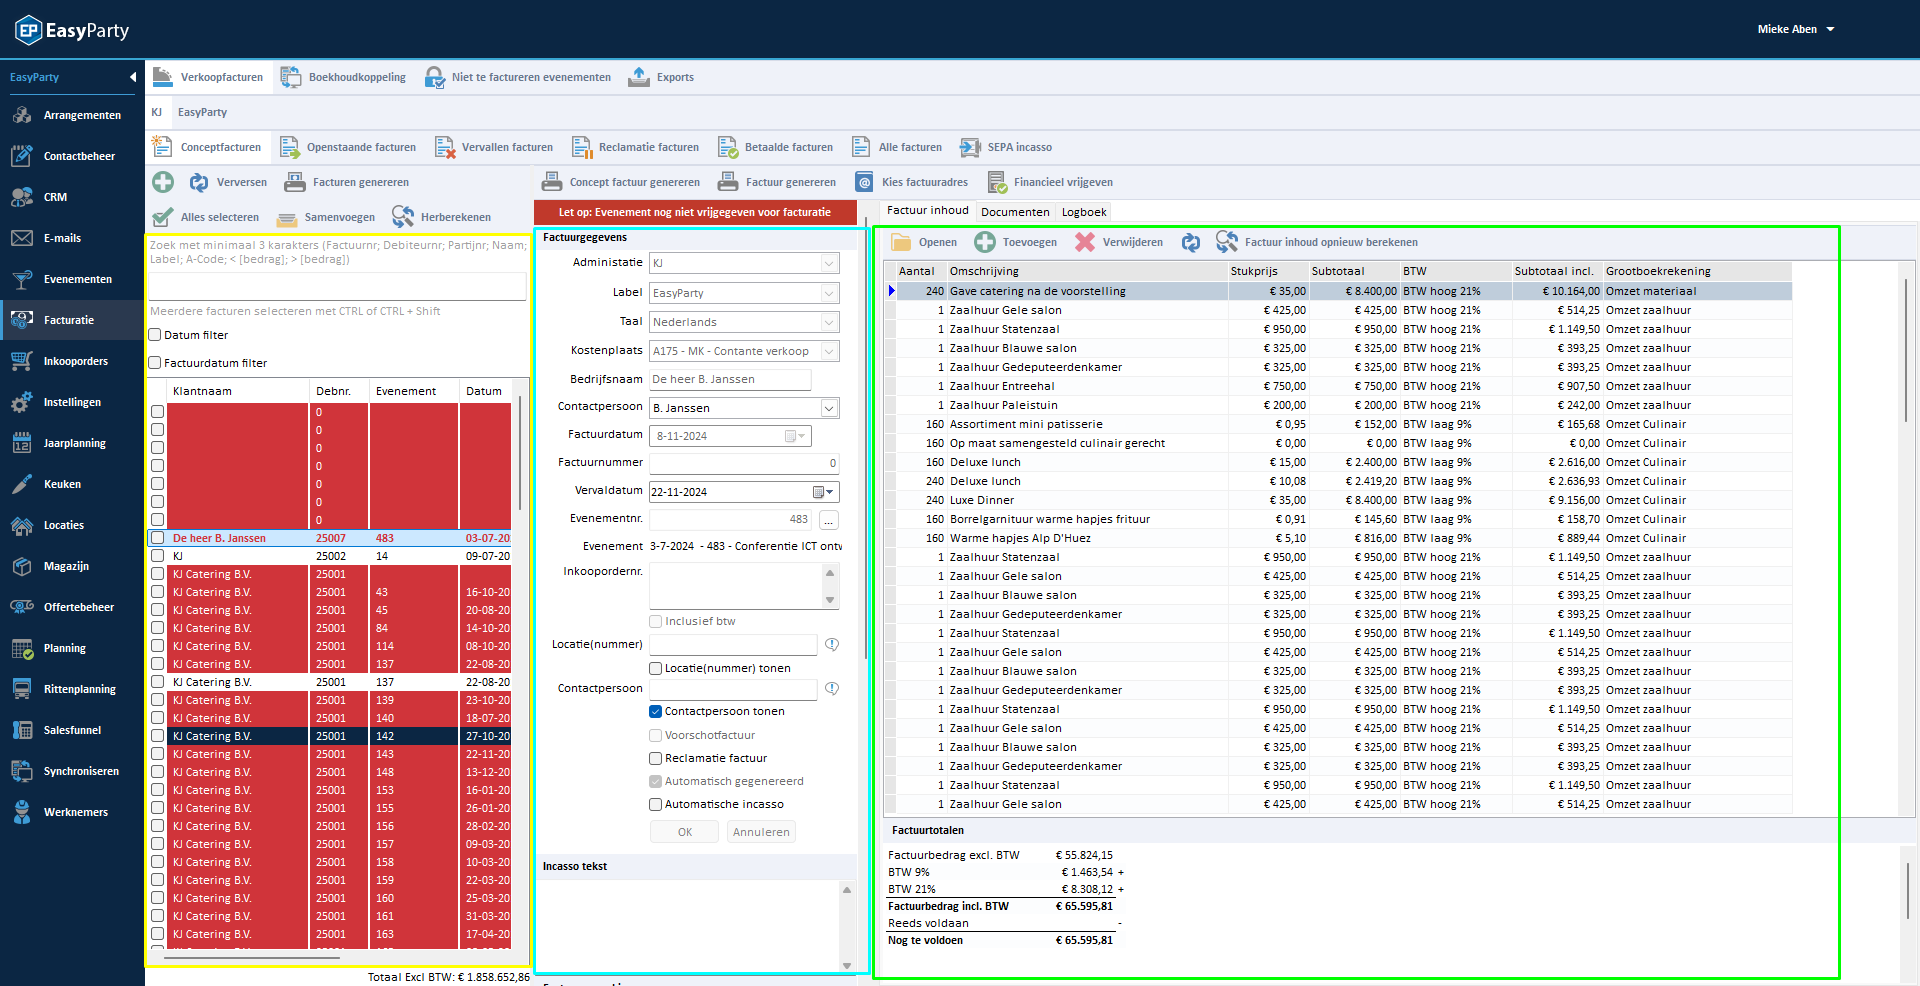The height and width of the screenshot is (986, 1920).
Task: Click Alles selecteren checkmark icon
Action: tap(163, 217)
